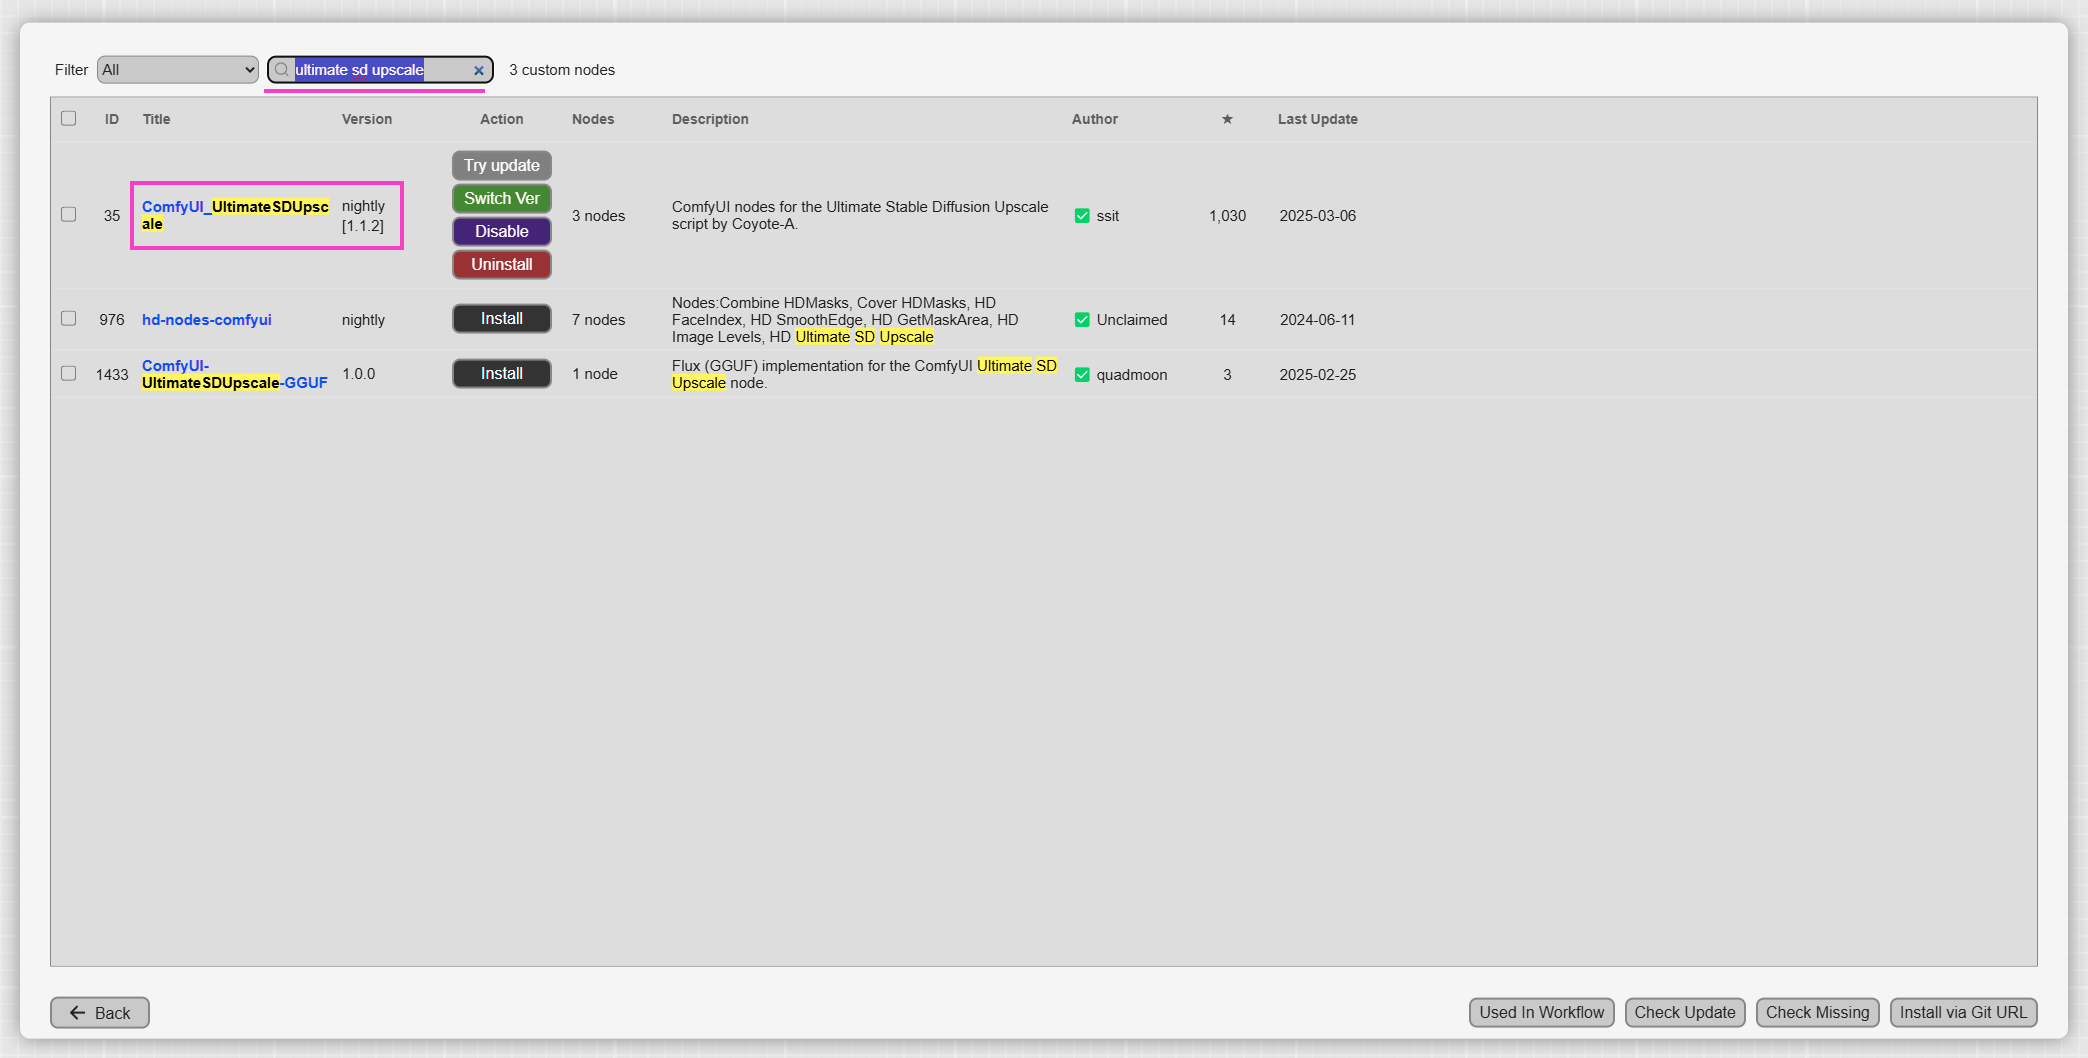This screenshot has width=2088, height=1058.
Task: Click the search field containing ultimate sd upscale
Action: (x=380, y=70)
